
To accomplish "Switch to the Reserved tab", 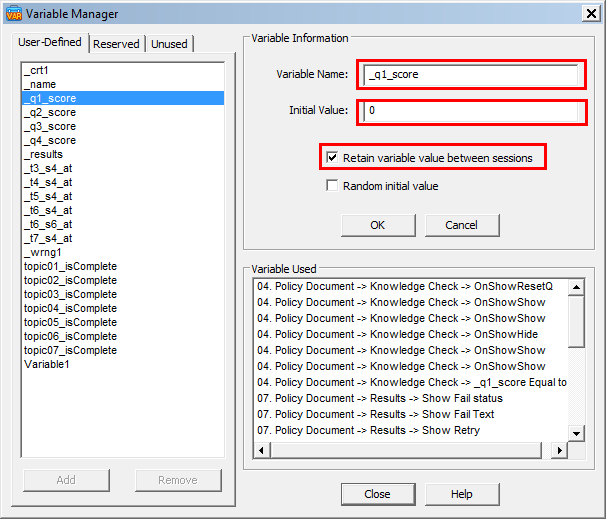I will coord(116,44).
